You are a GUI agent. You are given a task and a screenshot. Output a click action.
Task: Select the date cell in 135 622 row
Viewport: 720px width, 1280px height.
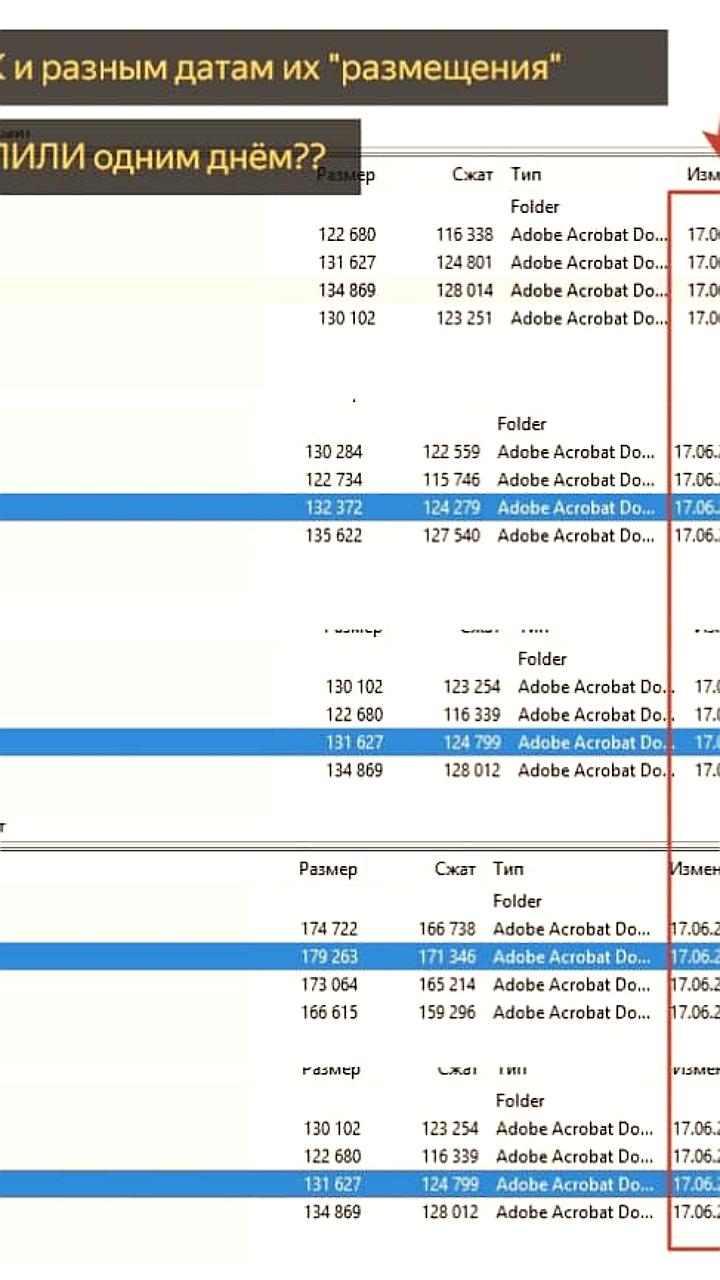(697, 536)
